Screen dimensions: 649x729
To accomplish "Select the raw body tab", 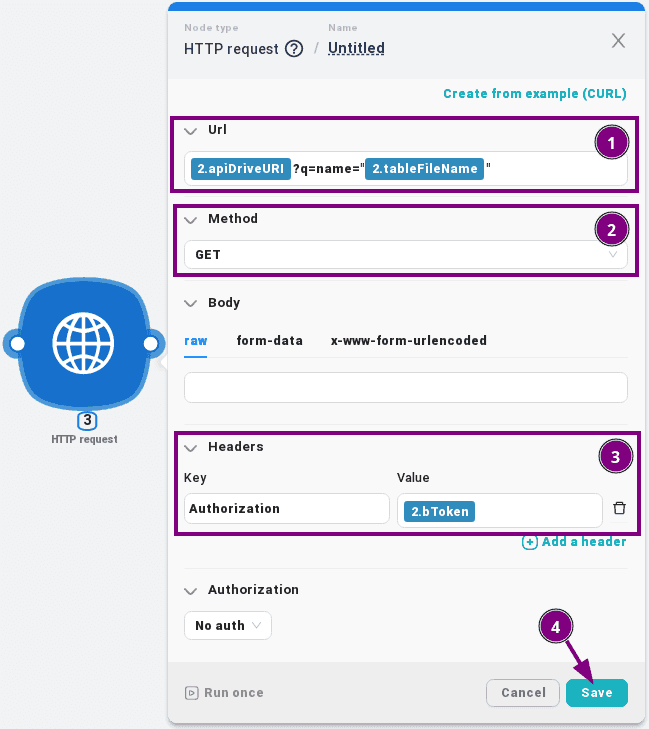I will [195, 340].
